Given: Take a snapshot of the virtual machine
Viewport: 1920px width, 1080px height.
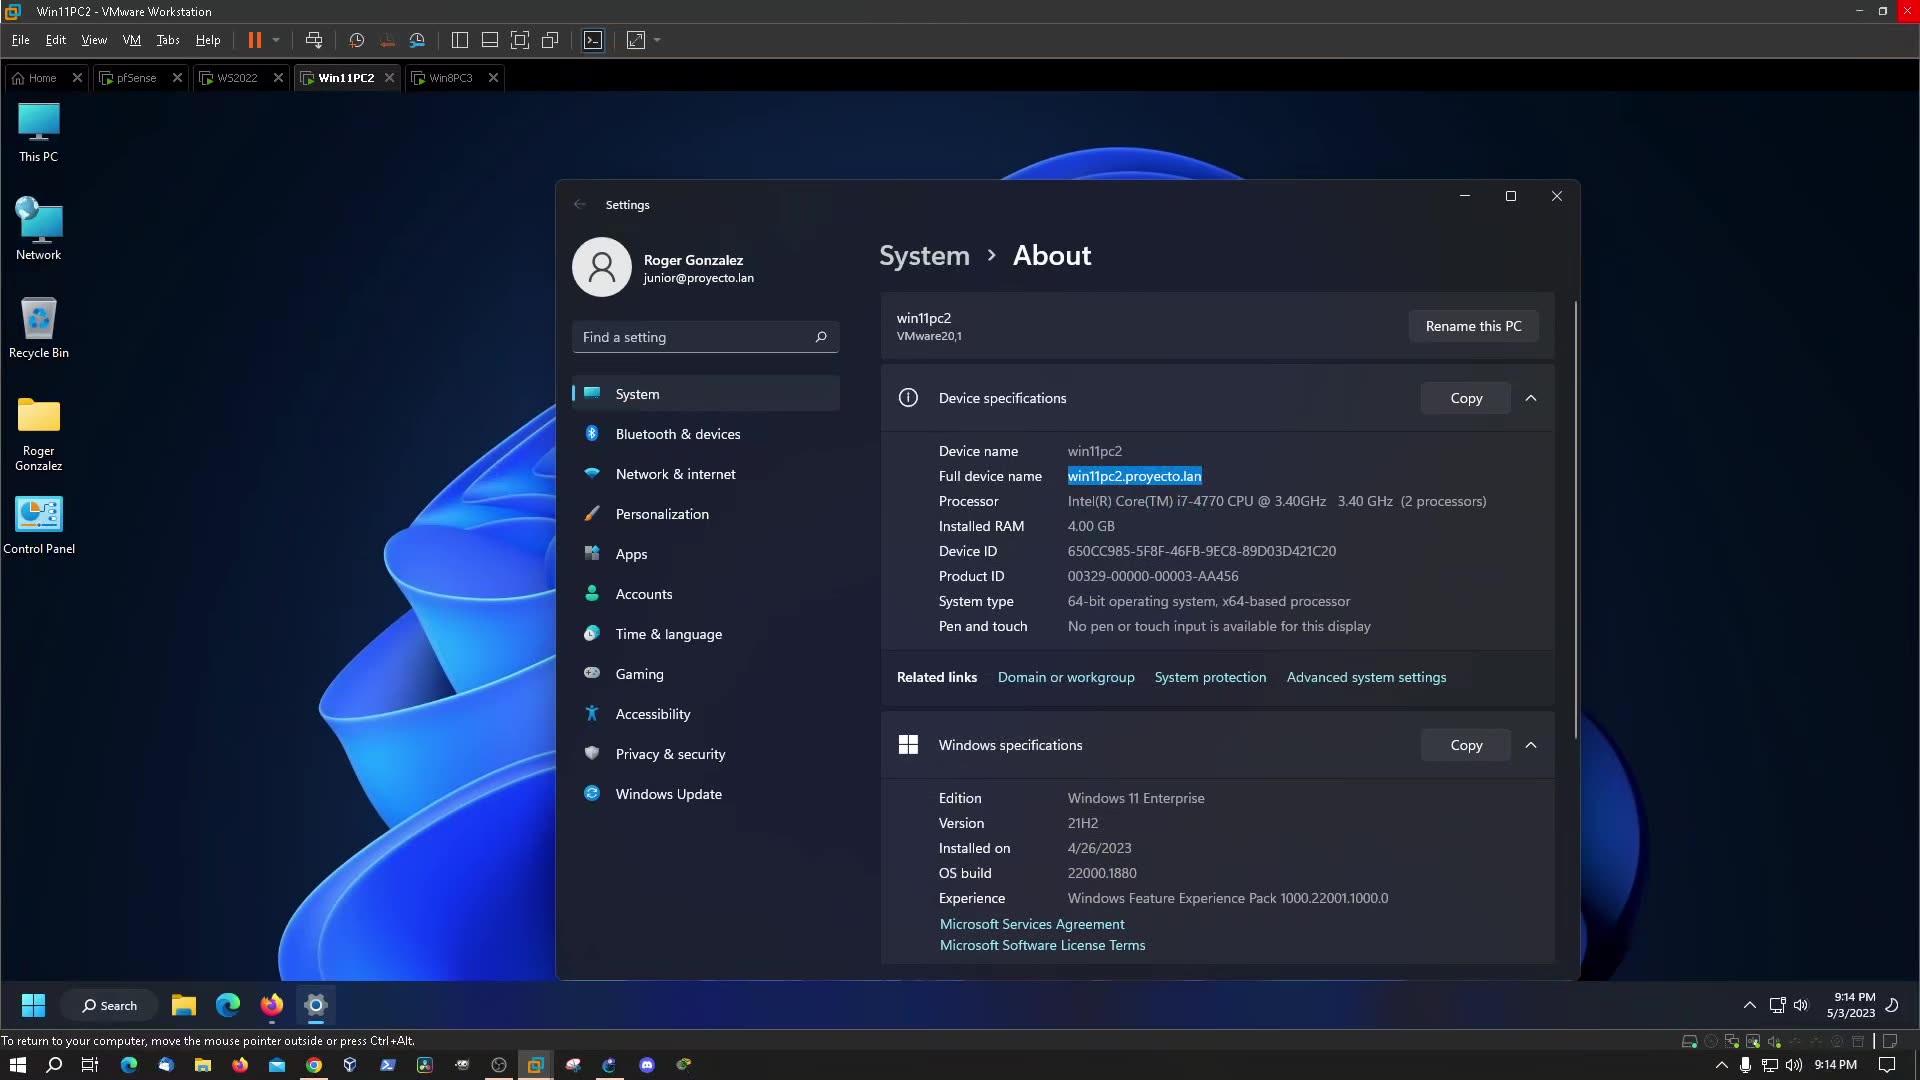Looking at the screenshot, I should pyautogui.click(x=356, y=40).
